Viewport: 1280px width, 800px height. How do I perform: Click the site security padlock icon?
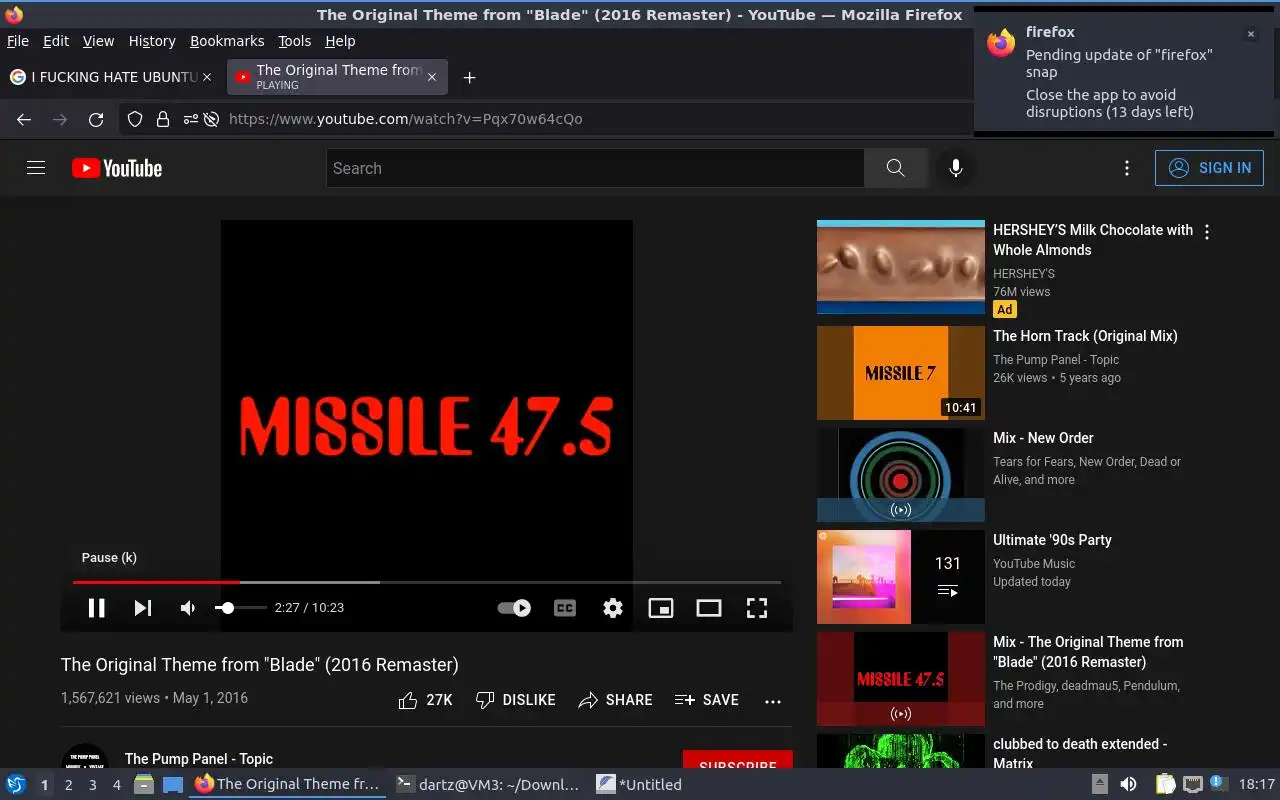(162, 119)
